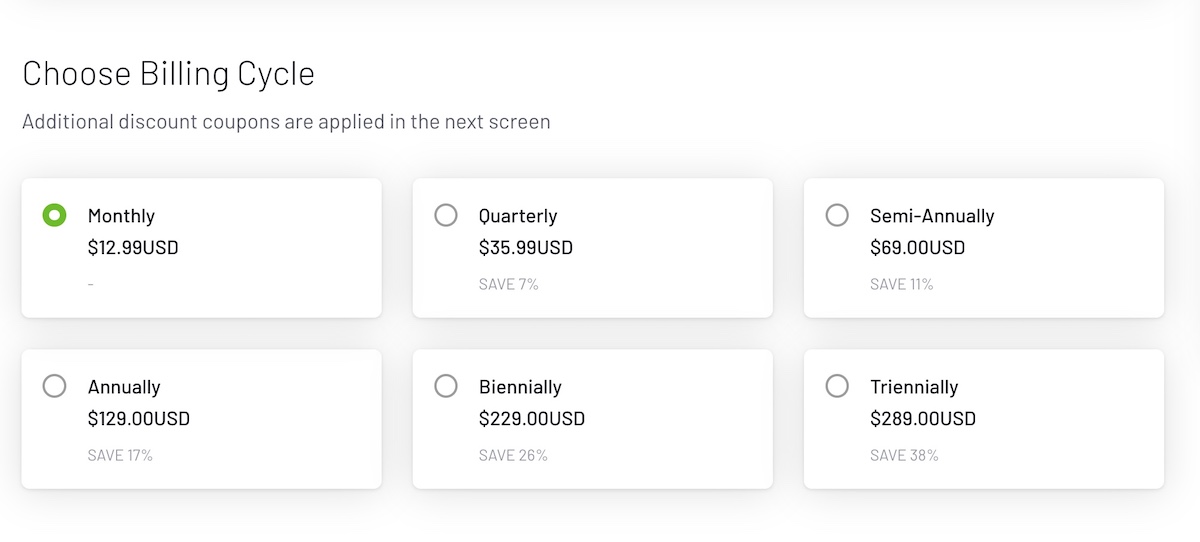Click the $12.99USD price text
The width and height of the screenshot is (1200, 542).
coord(133,247)
